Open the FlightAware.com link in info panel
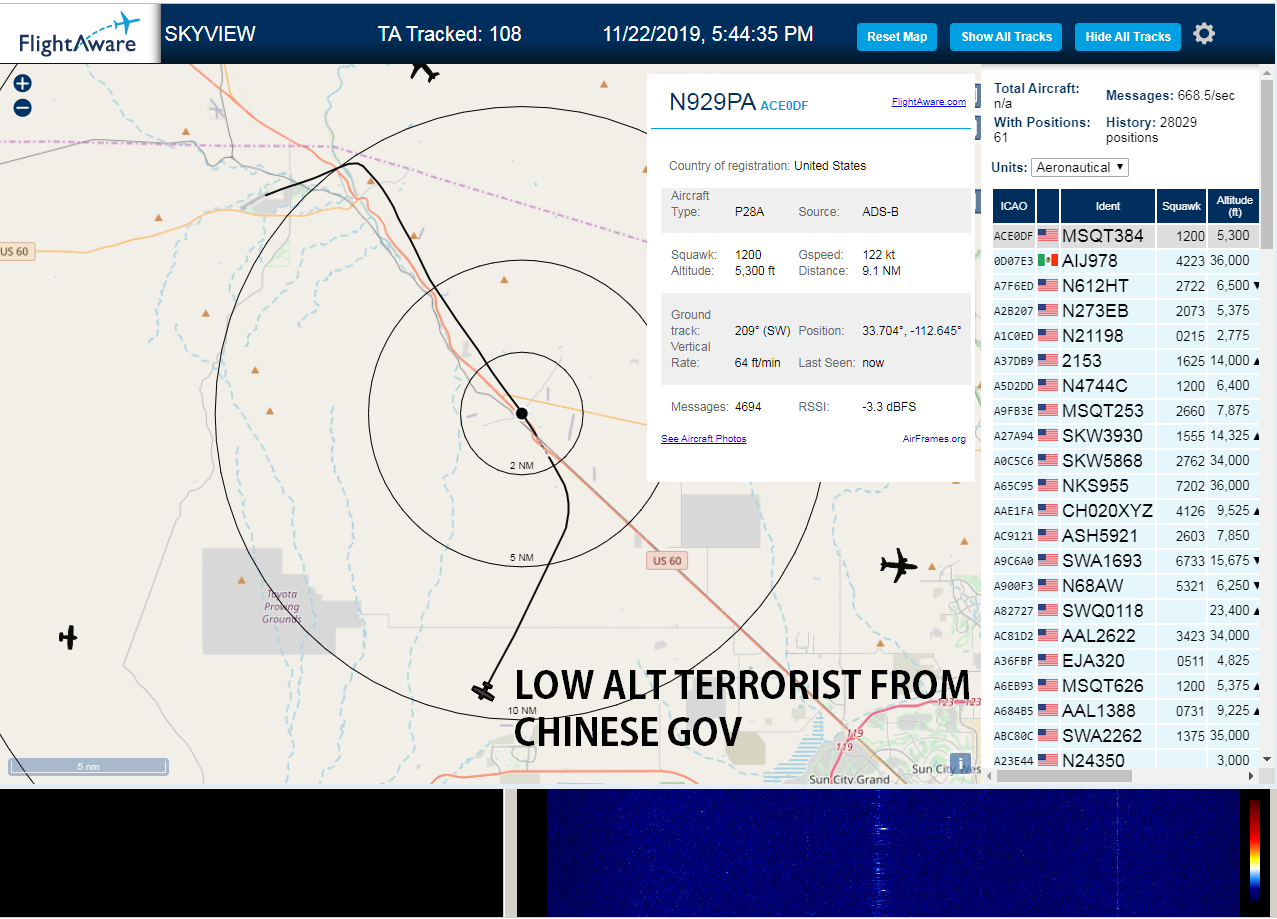 [929, 101]
